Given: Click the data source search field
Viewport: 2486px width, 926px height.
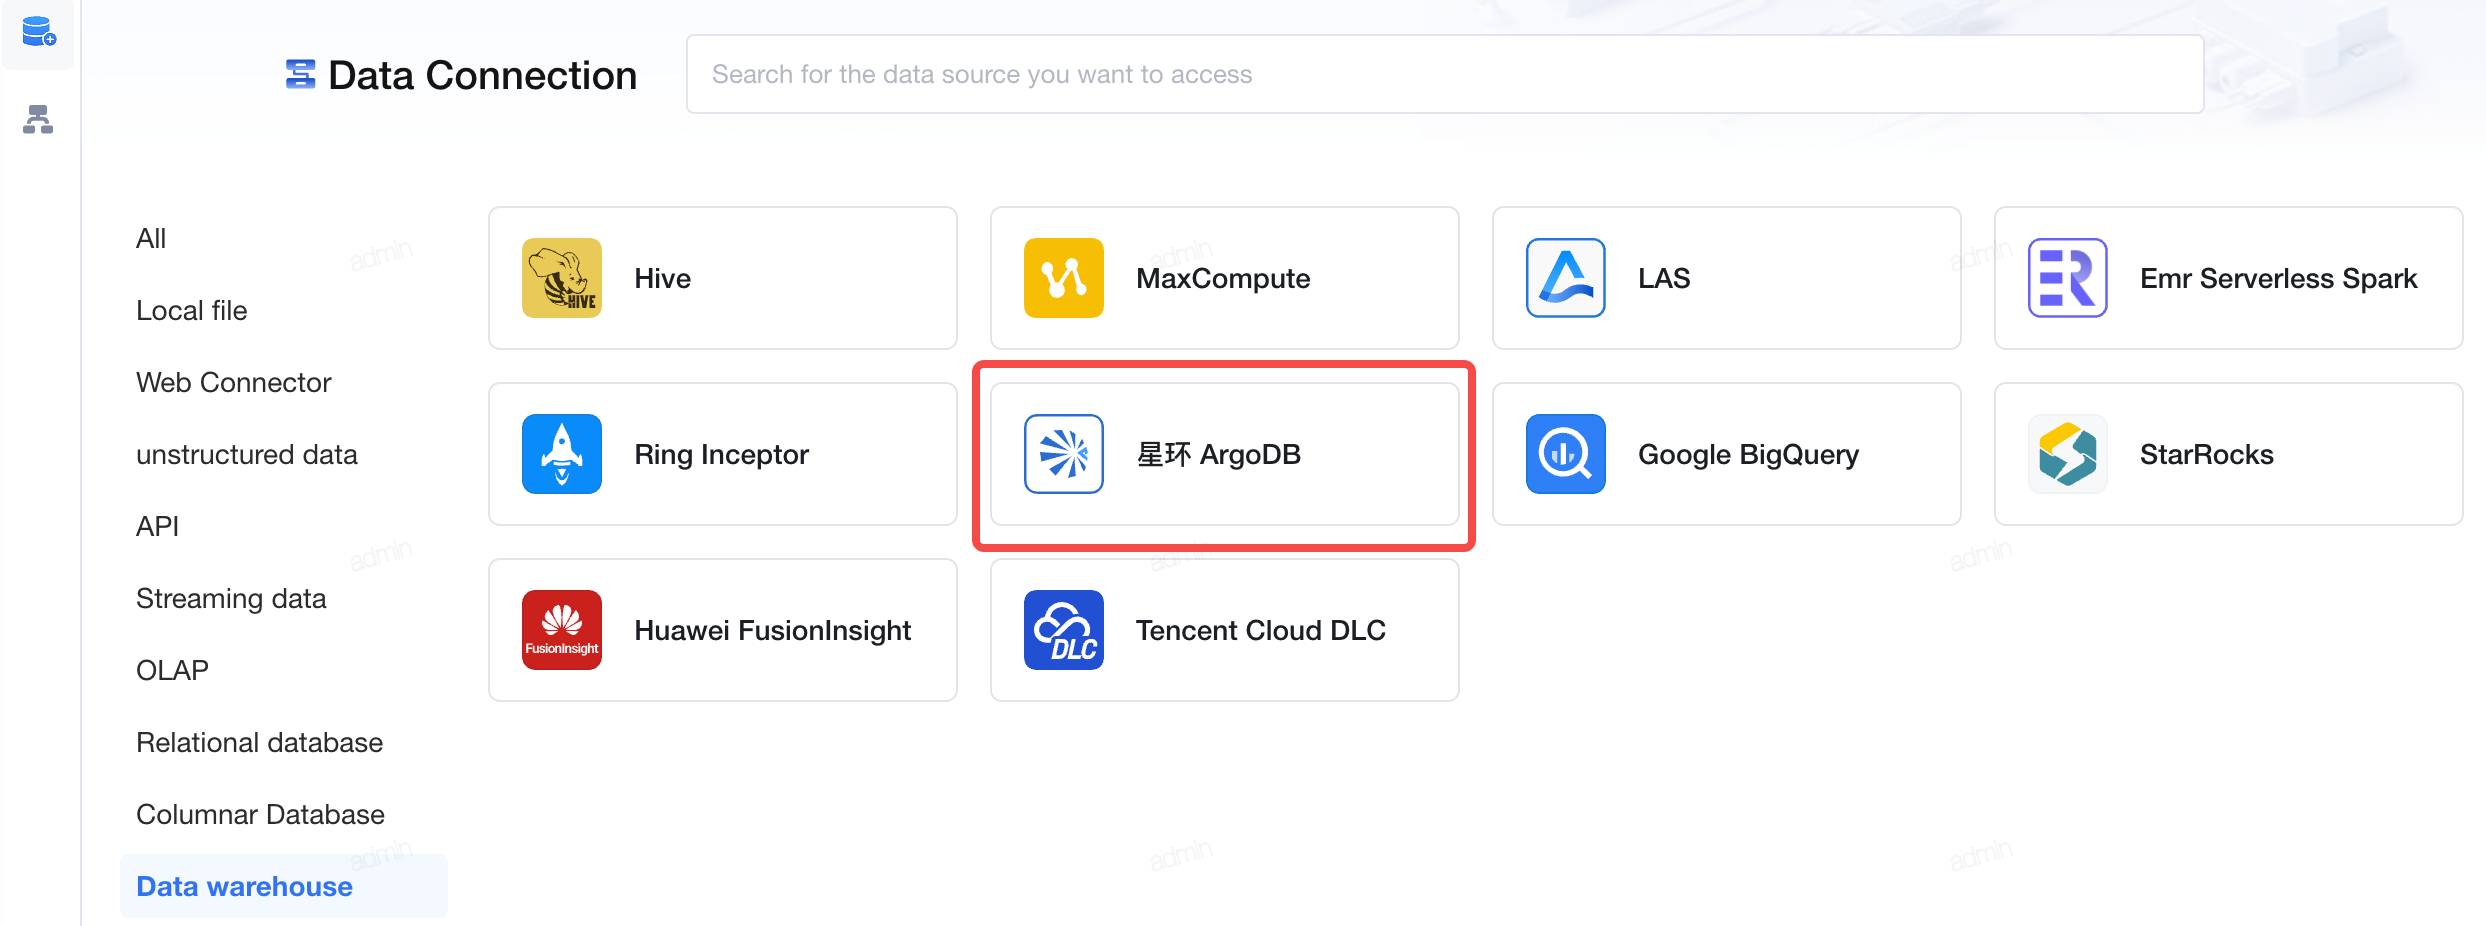Looking at the screenshot, I should (x=1445, y=74).
